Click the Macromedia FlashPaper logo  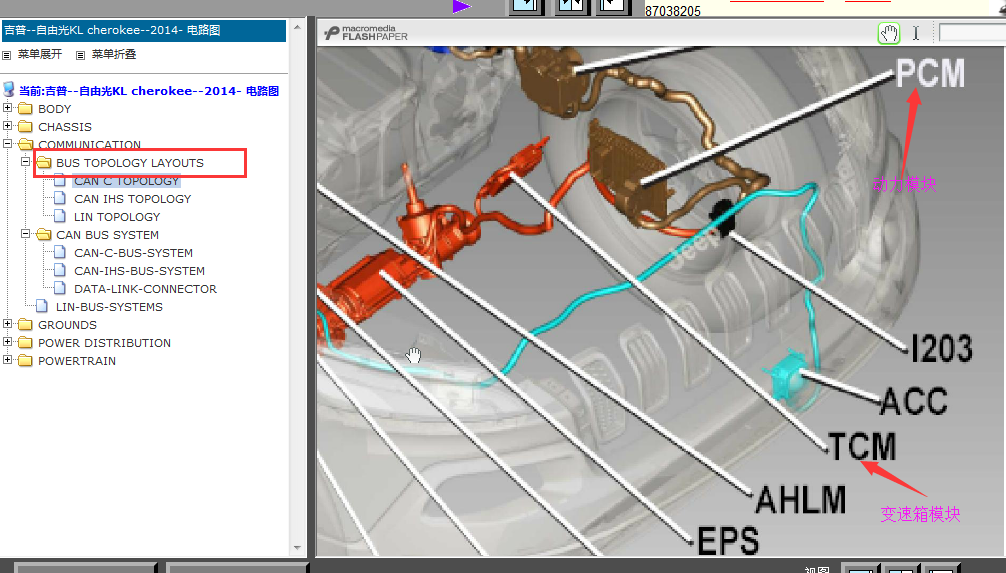366,33
